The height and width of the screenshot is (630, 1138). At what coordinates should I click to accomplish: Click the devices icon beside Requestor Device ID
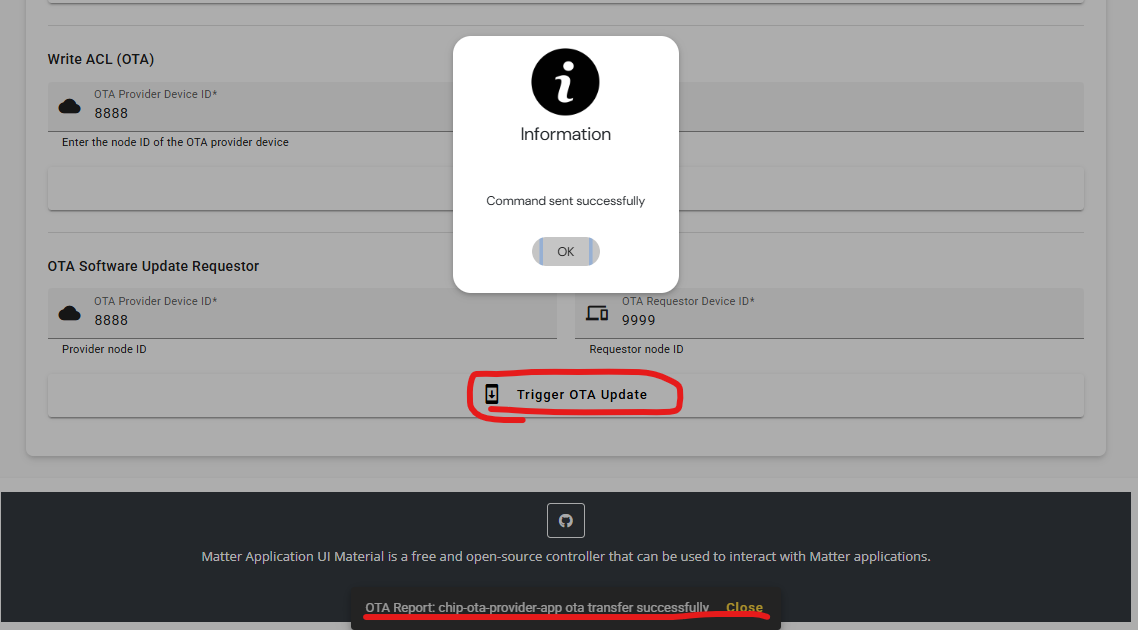pyautogui.click(x=597, y=314)
